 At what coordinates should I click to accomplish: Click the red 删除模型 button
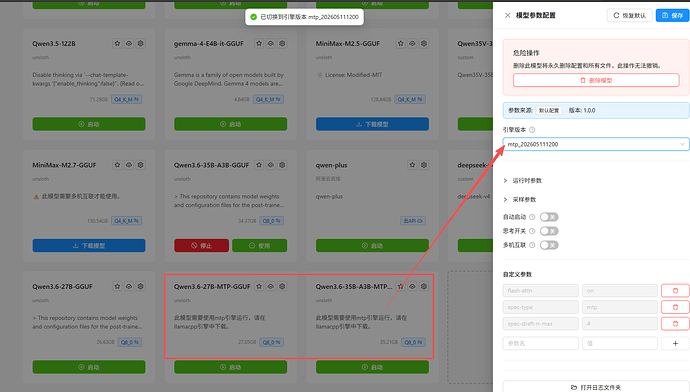pyautogui.click(x=596, y=81)
